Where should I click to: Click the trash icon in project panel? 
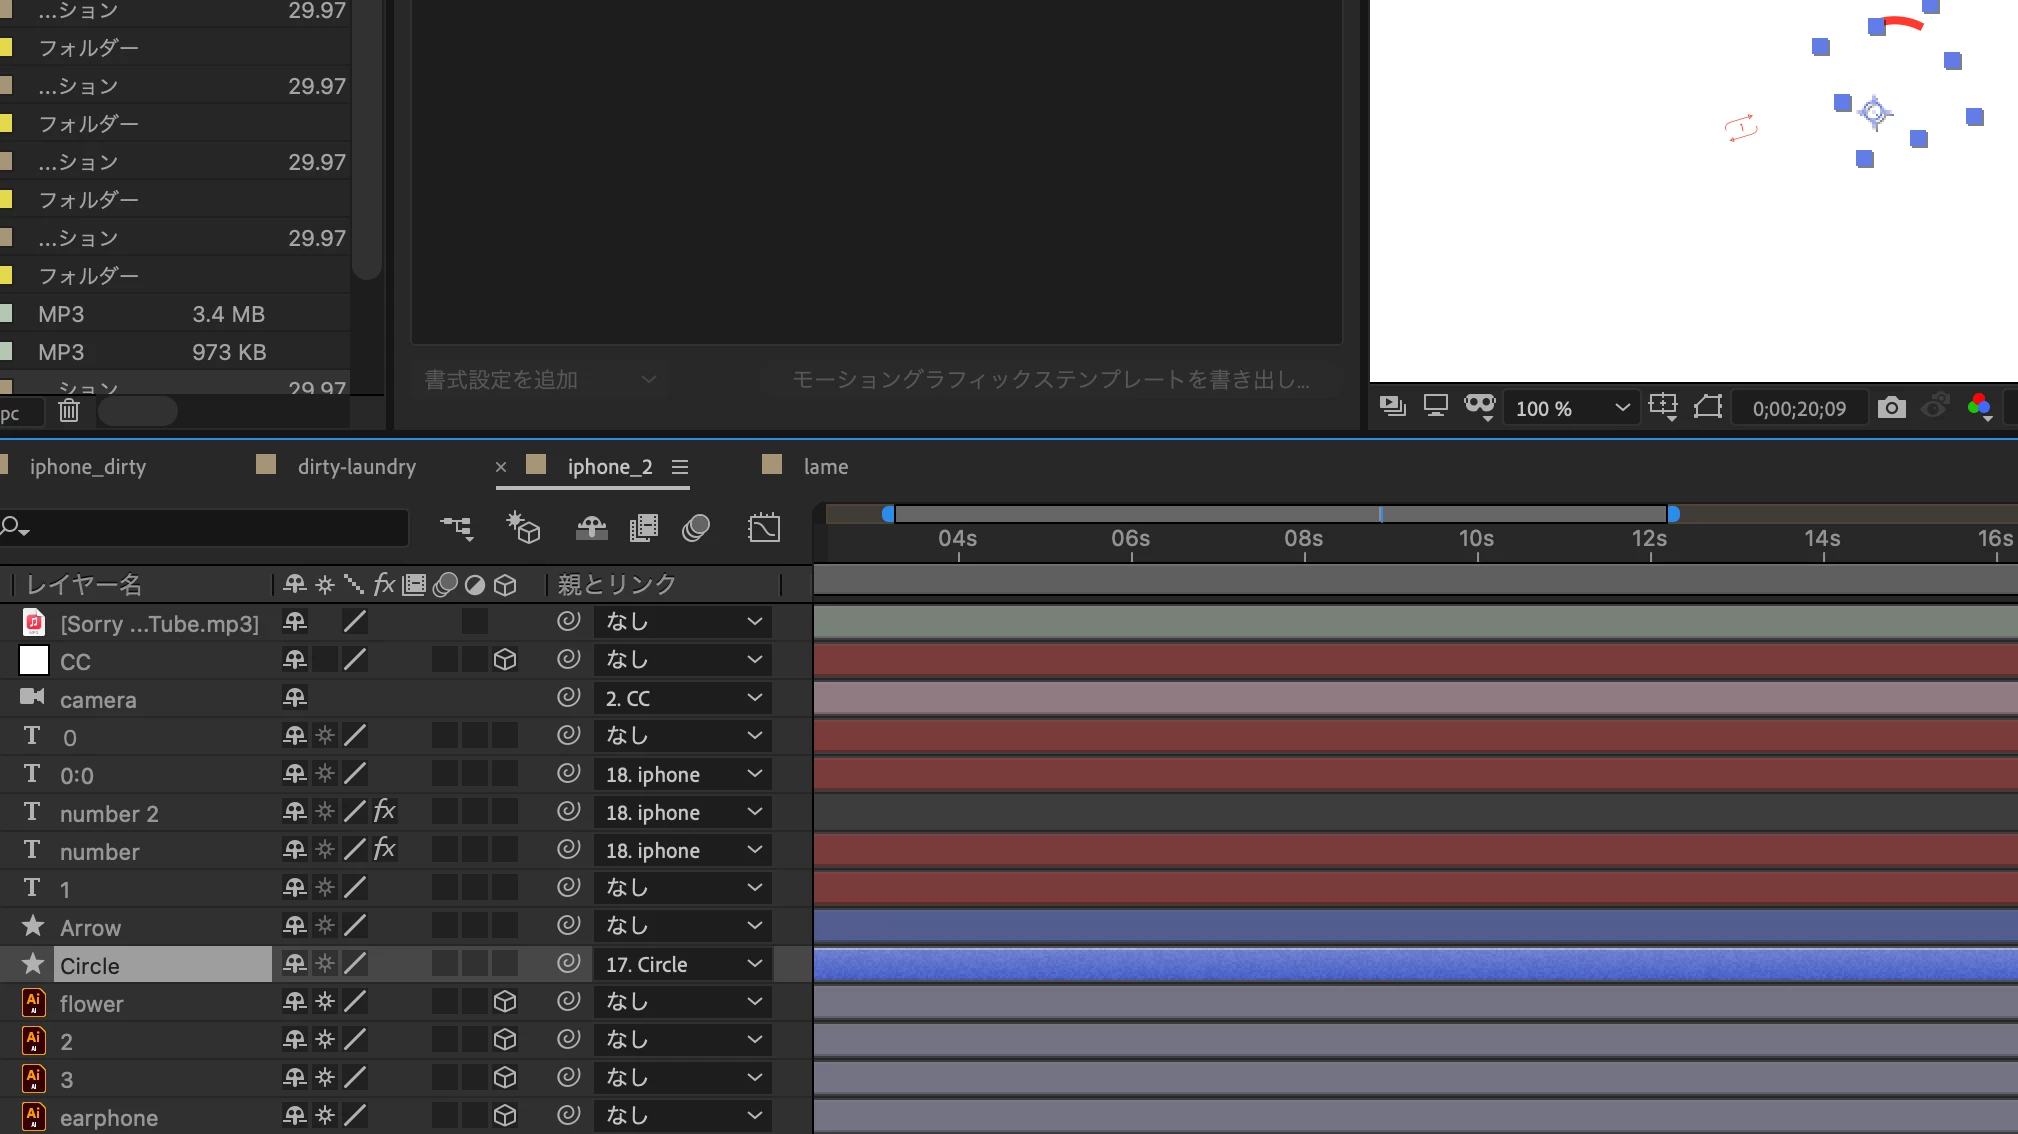coord(69,410)
